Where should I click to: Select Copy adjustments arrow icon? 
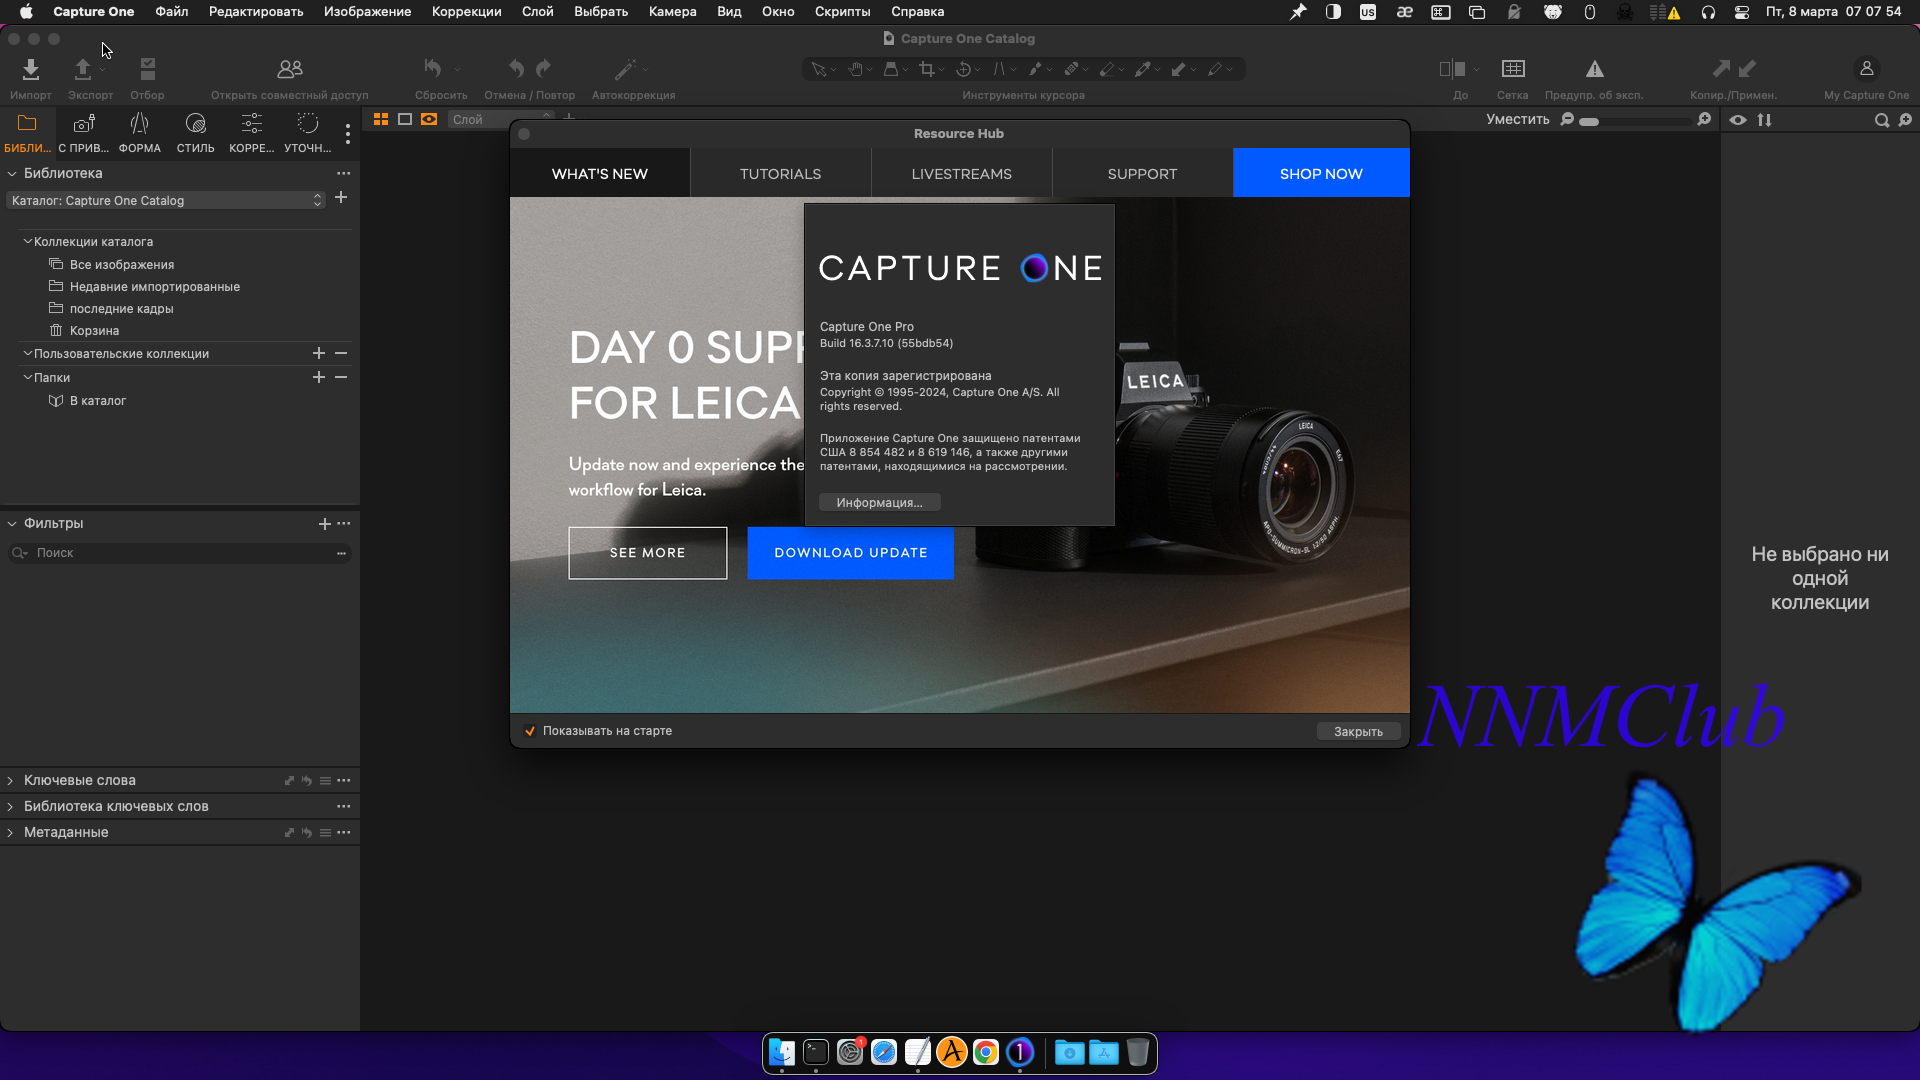point(1721,68)
